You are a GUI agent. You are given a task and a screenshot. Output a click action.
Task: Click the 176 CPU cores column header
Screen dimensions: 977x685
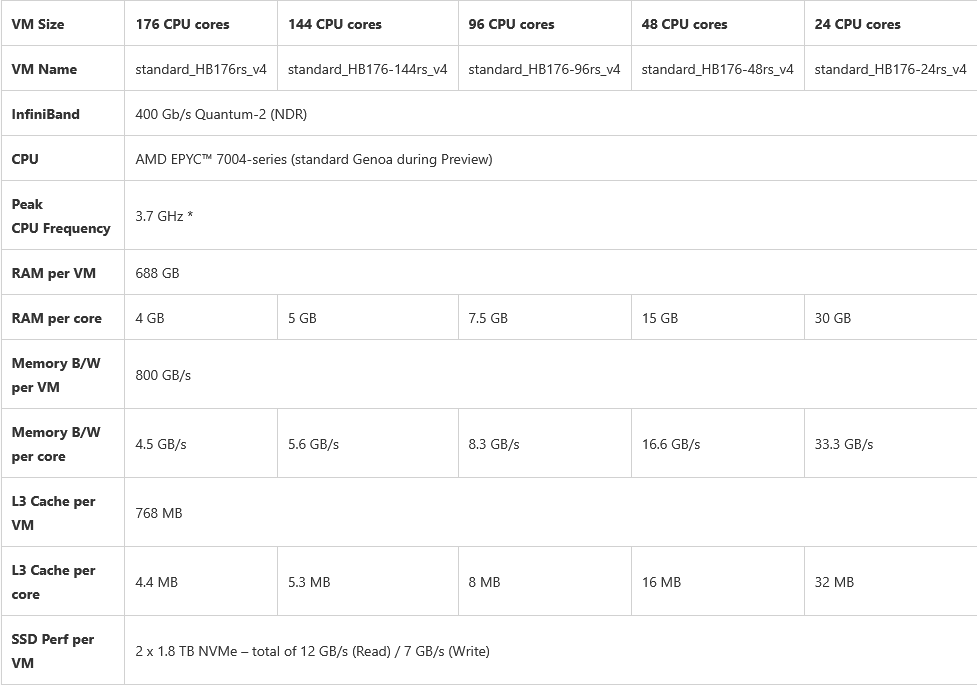tap(182, 24)
